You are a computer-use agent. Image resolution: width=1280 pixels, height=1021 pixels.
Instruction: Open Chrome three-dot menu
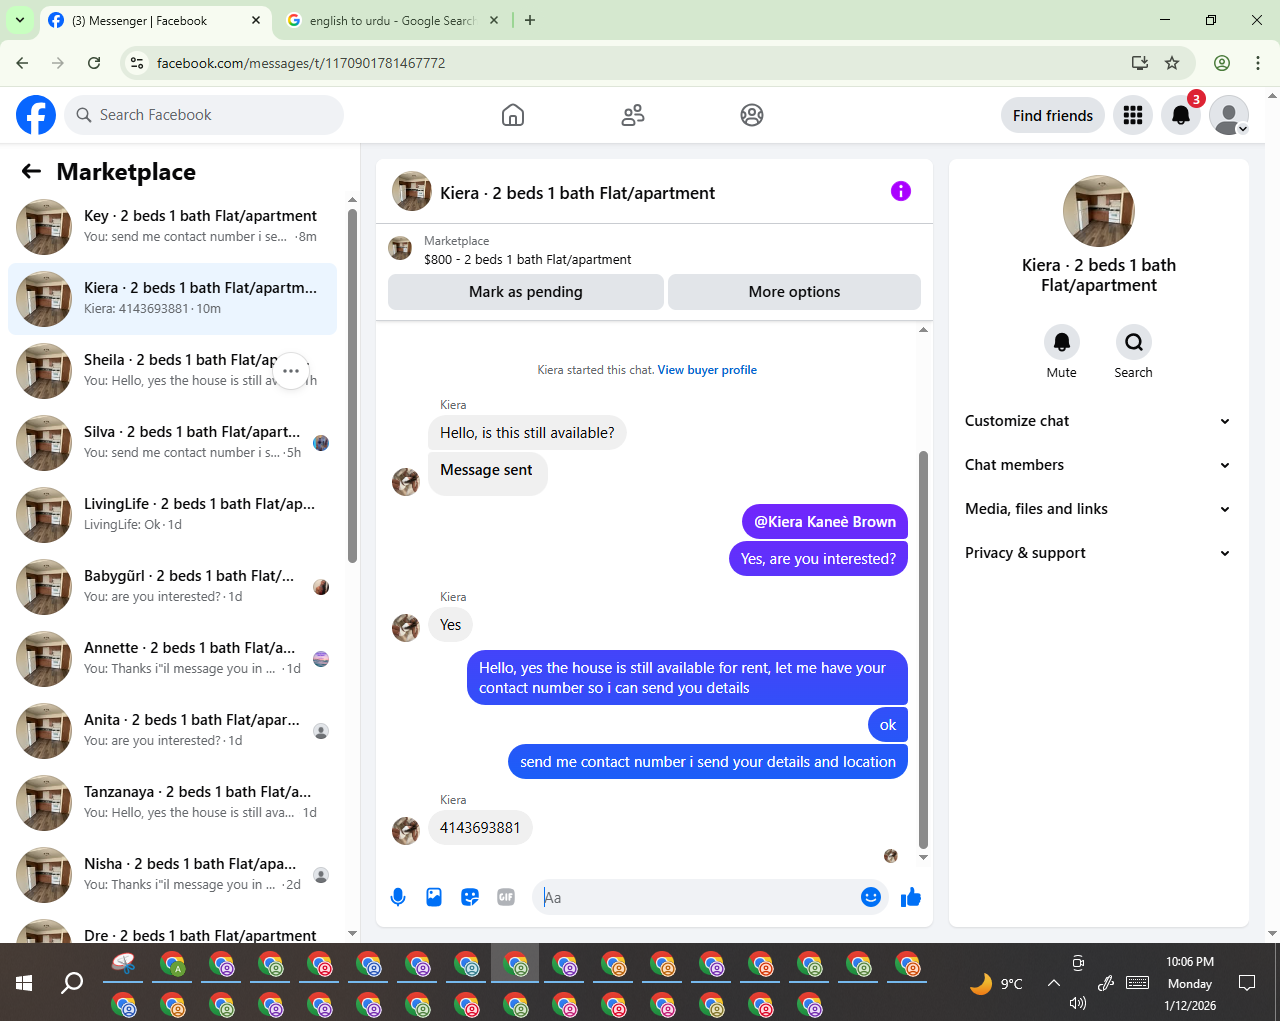pyautogui.click(x=1258, y=63)
